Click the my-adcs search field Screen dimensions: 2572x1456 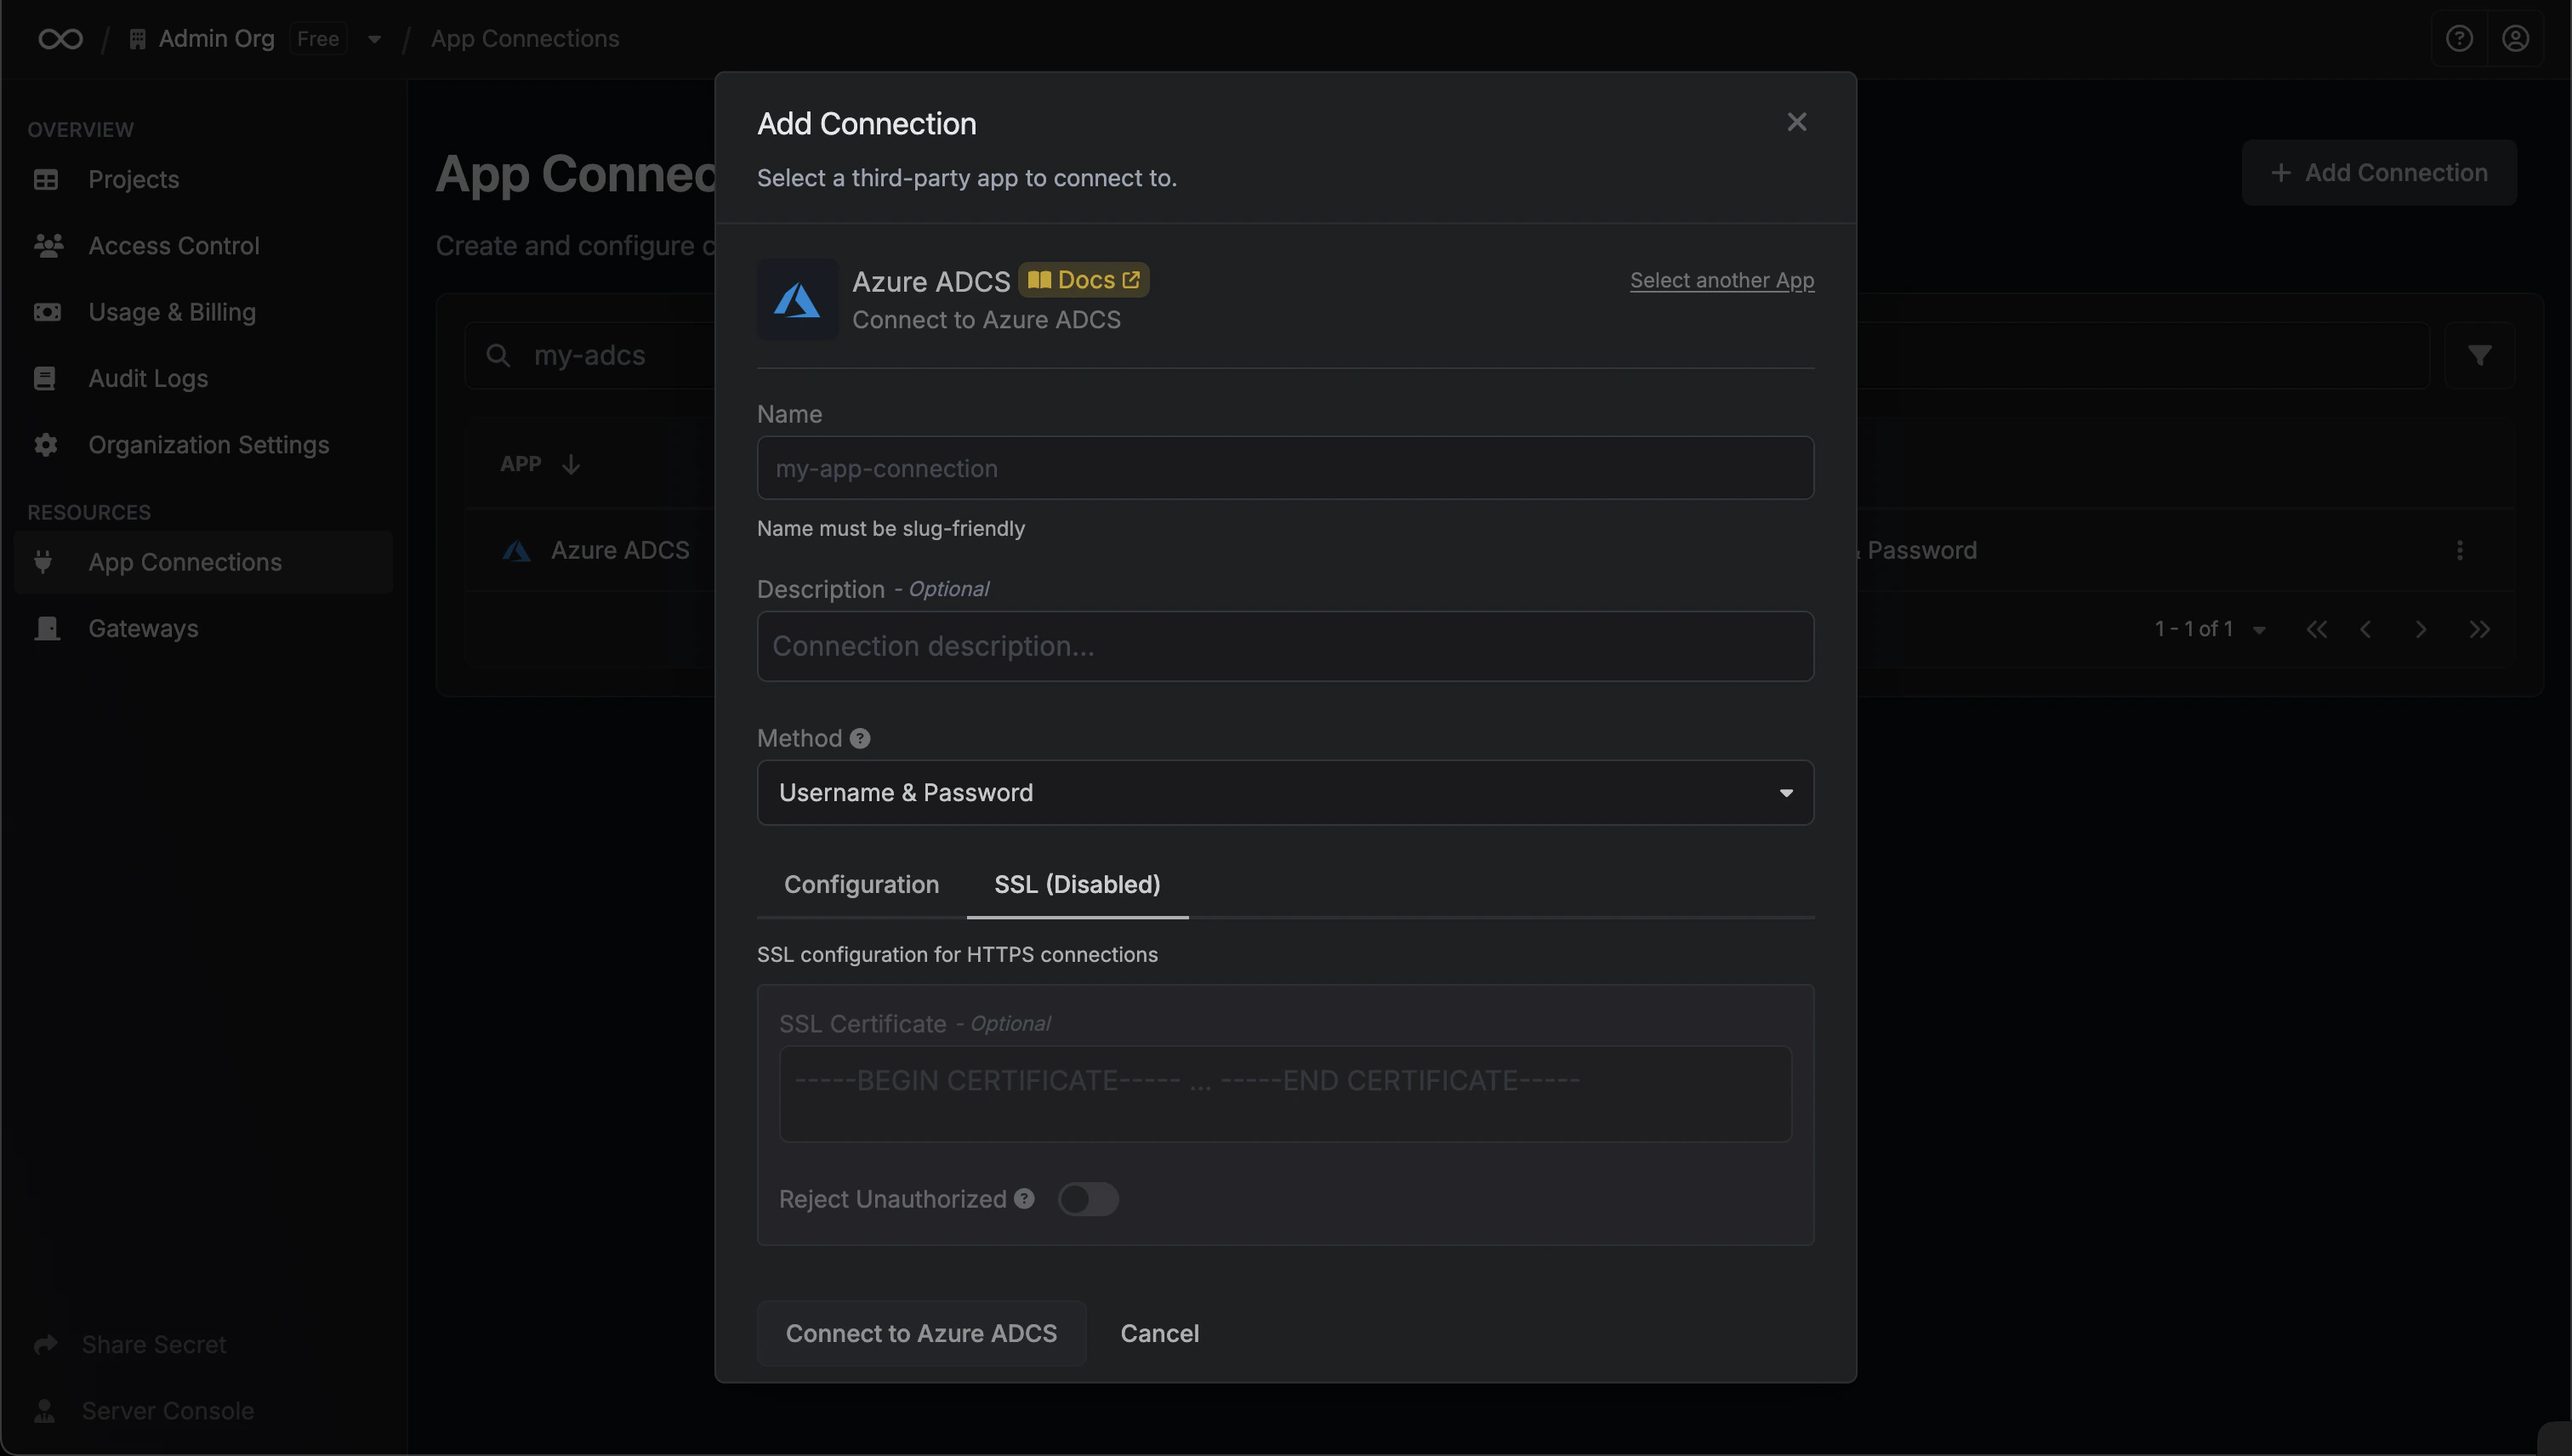pyautogui.click(x=590, y=356)
